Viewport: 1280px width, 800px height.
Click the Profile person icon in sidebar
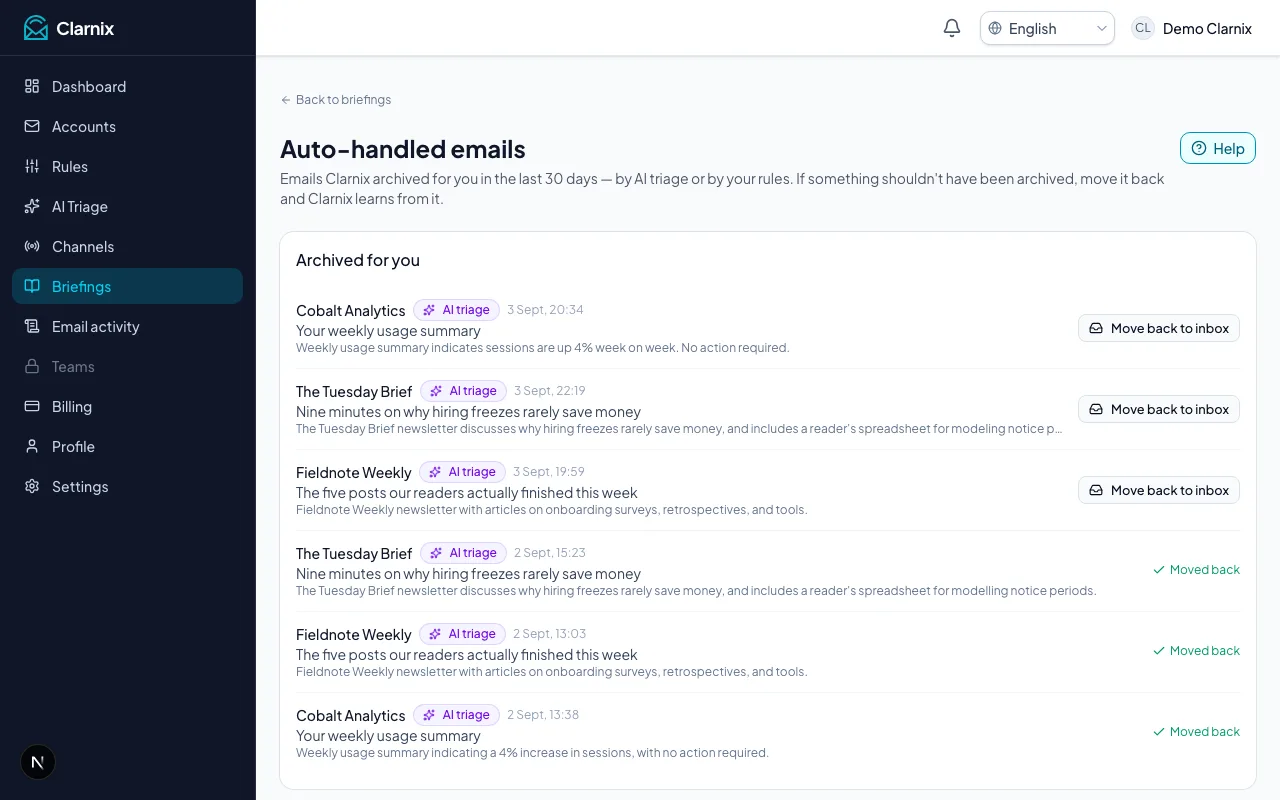coord(32,446)
